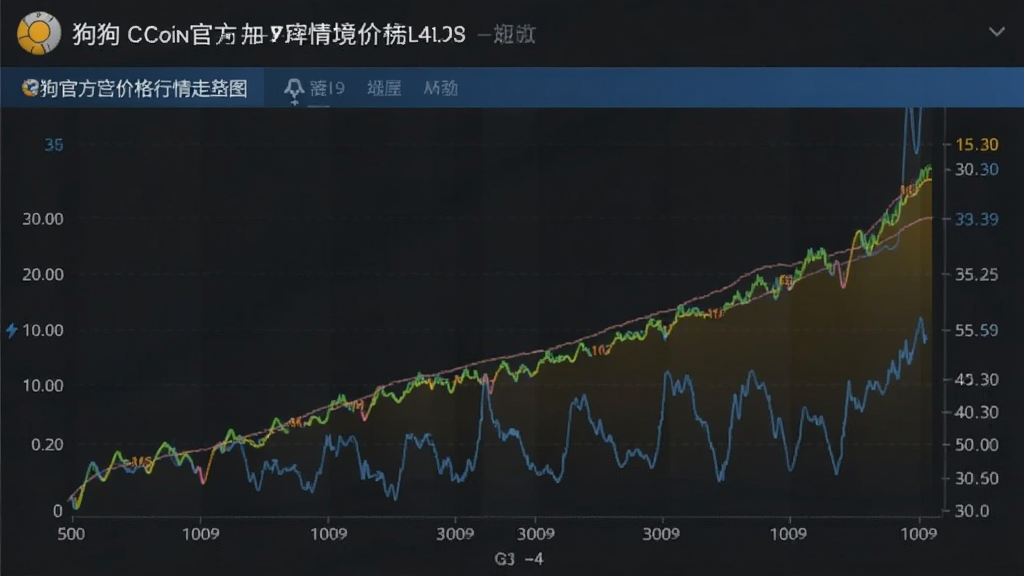Click the orange 15.30 right axis value
The height and width of the screenshot is (576, 1024).
976,144
